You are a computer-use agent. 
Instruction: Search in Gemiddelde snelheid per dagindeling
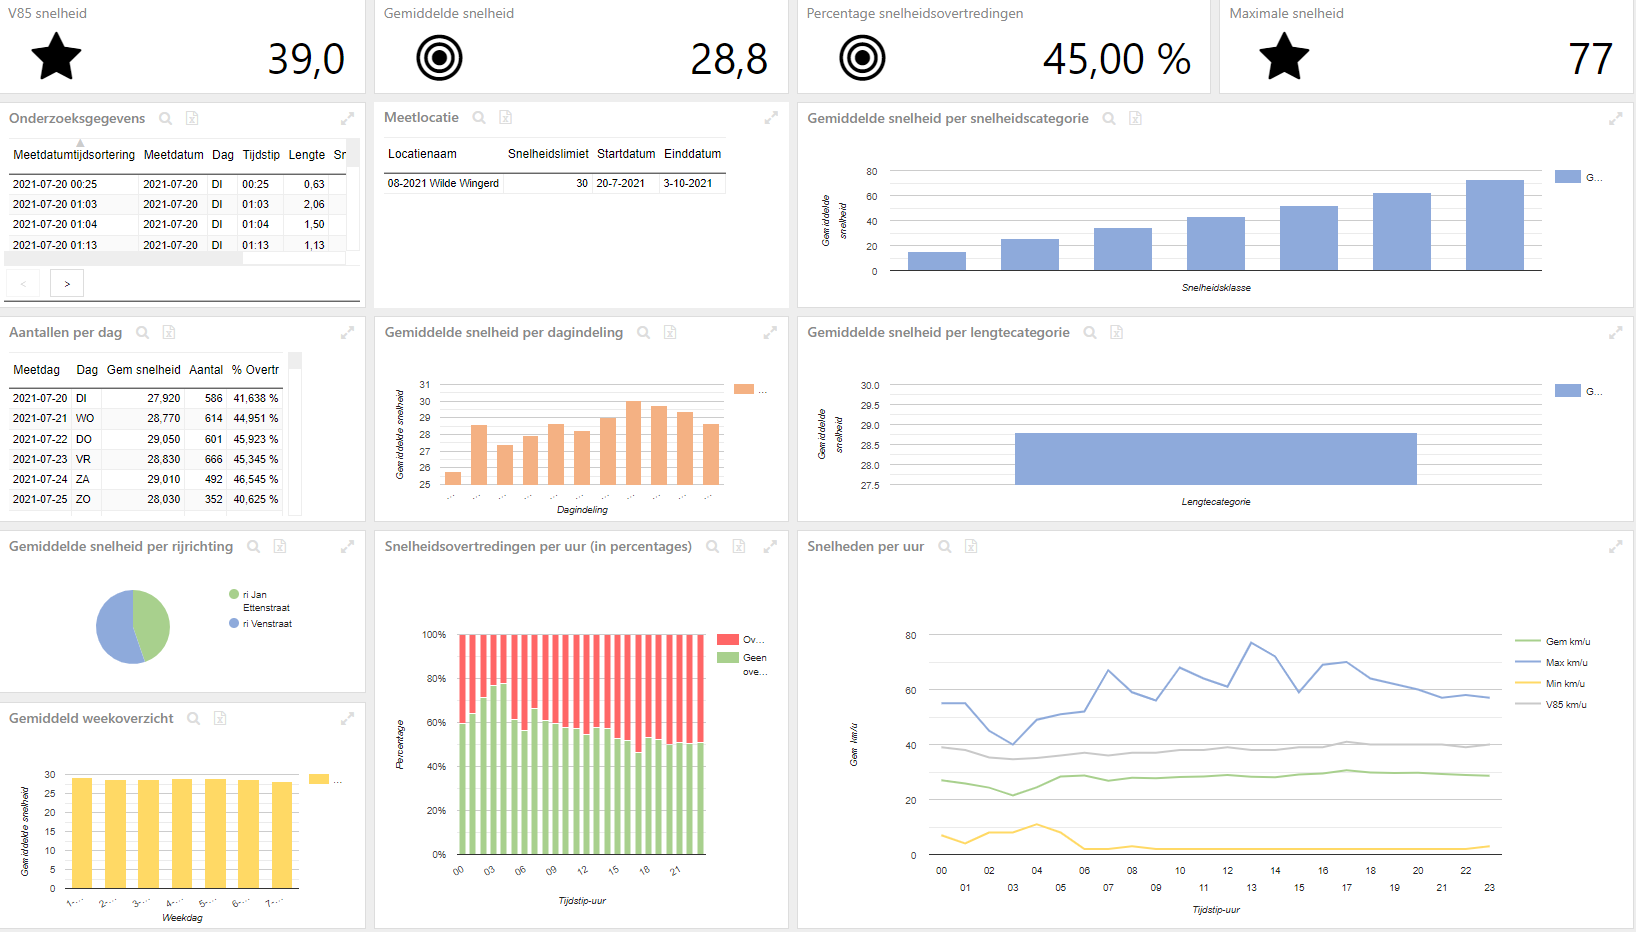click(x=644, y=332)
